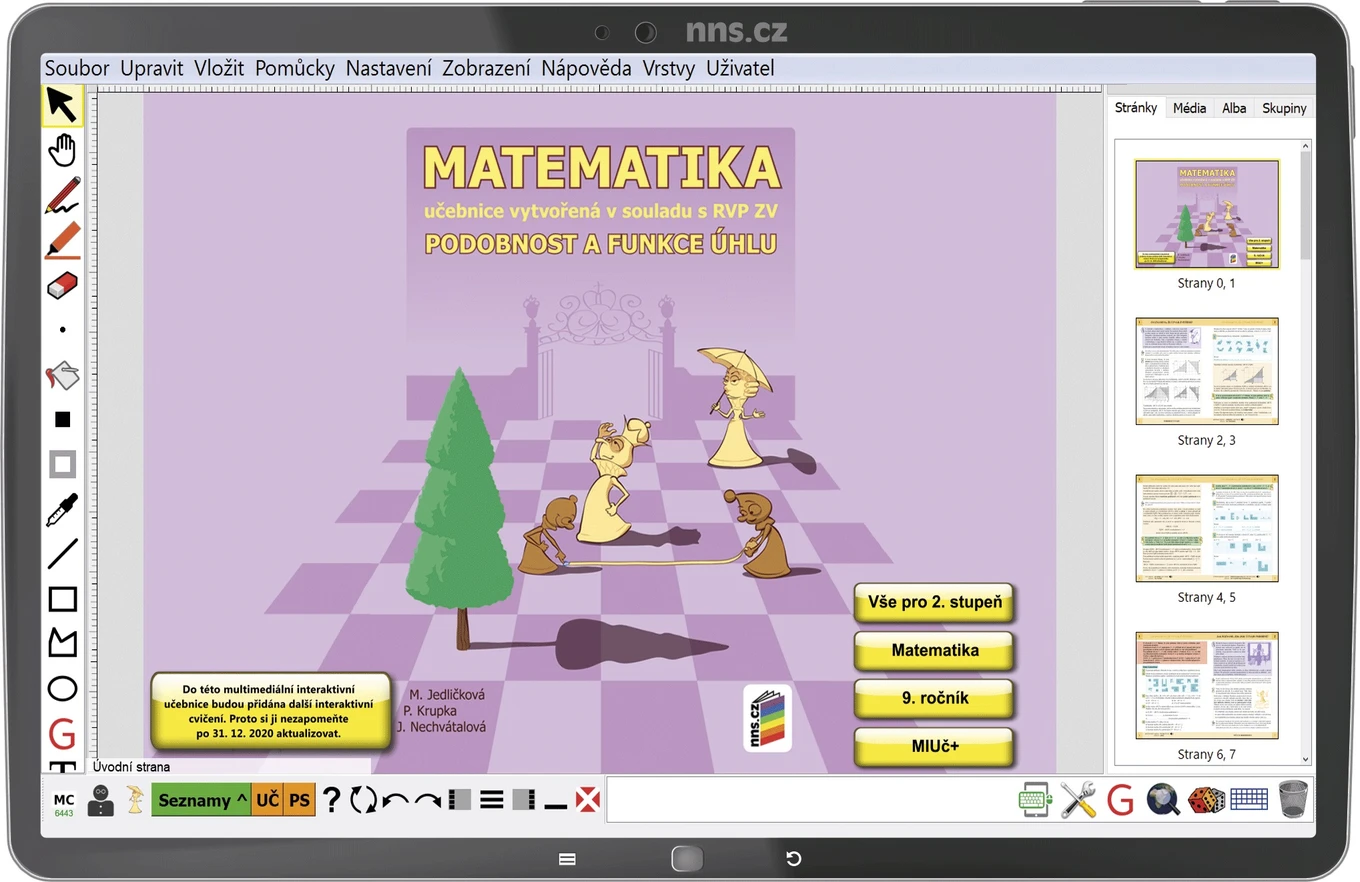Viewport: 1360px width, 882px height.
Task: Activate the paint bucket fill tool
Action: [62, 376]
